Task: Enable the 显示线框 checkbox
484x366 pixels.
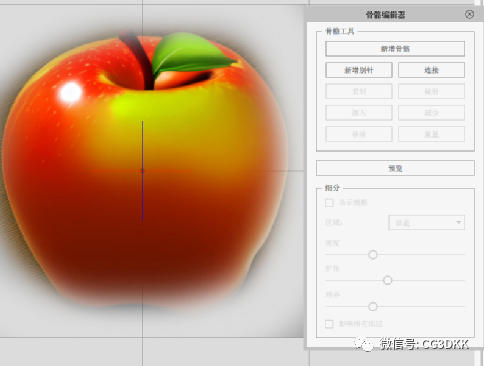Action: pyautogui.click(x=329, y=203)
